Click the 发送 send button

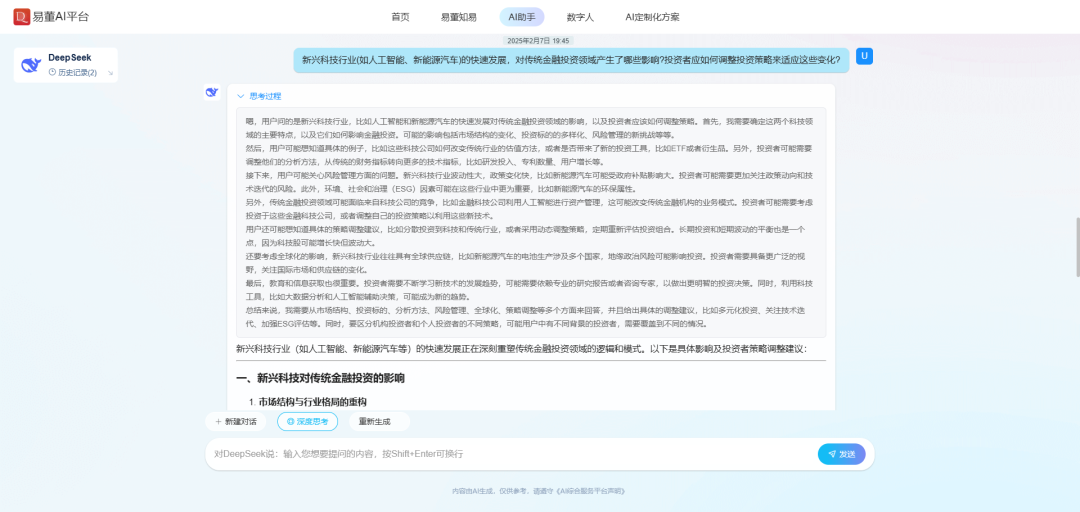(842, 454)
